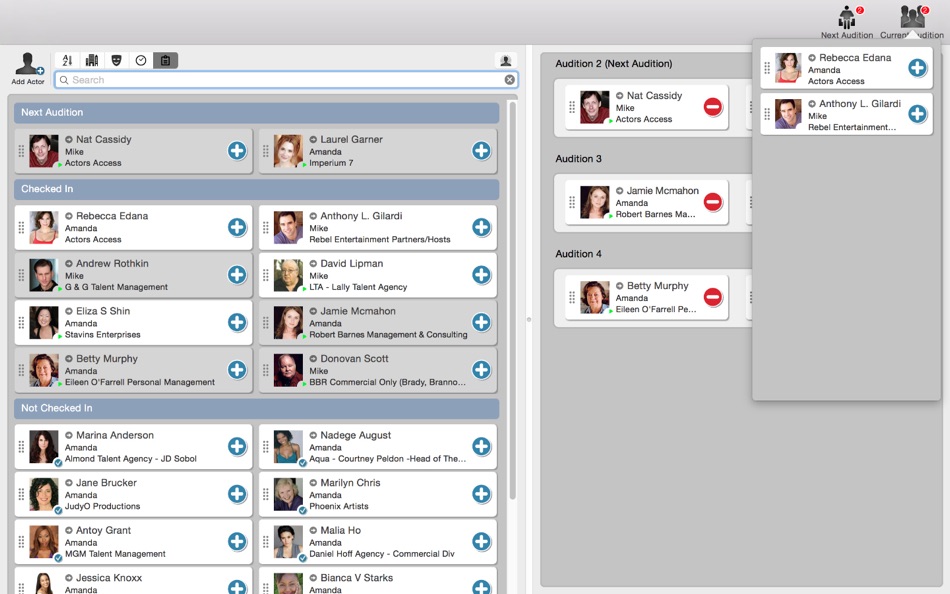Click 'LTA - Lally Talent Agency' text

[358, 287]
